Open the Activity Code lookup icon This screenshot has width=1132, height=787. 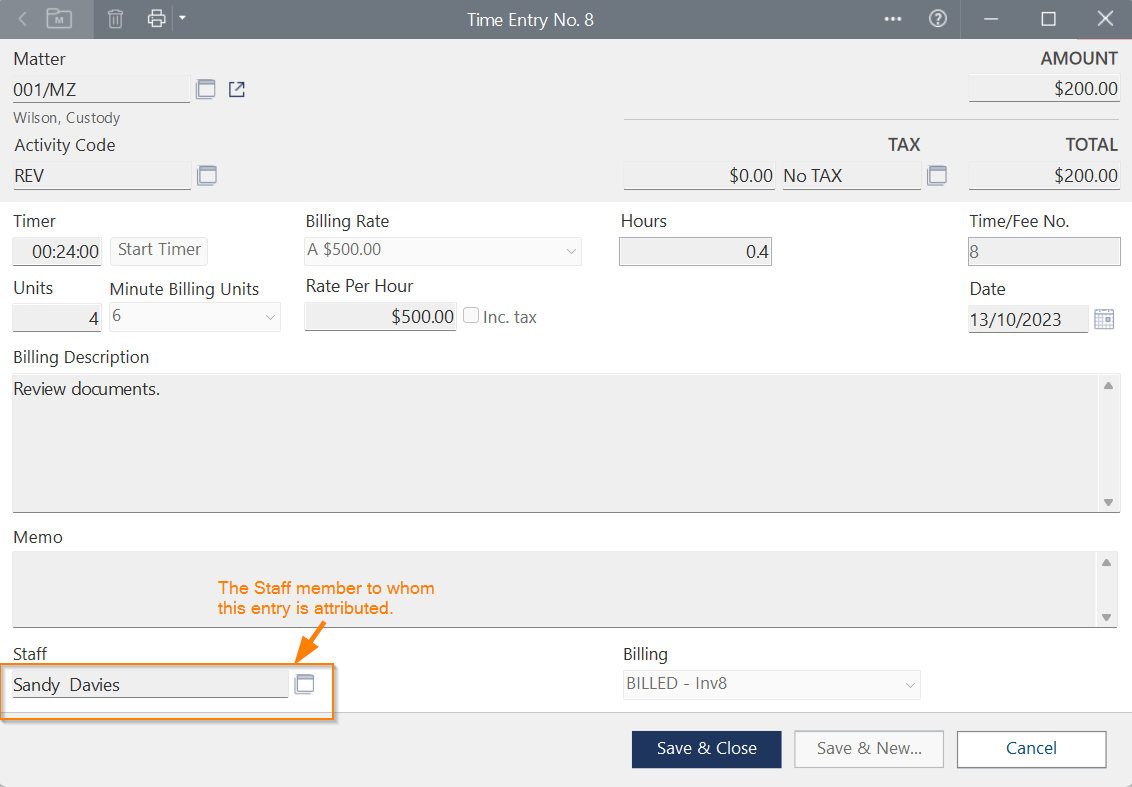pos(207,175)
